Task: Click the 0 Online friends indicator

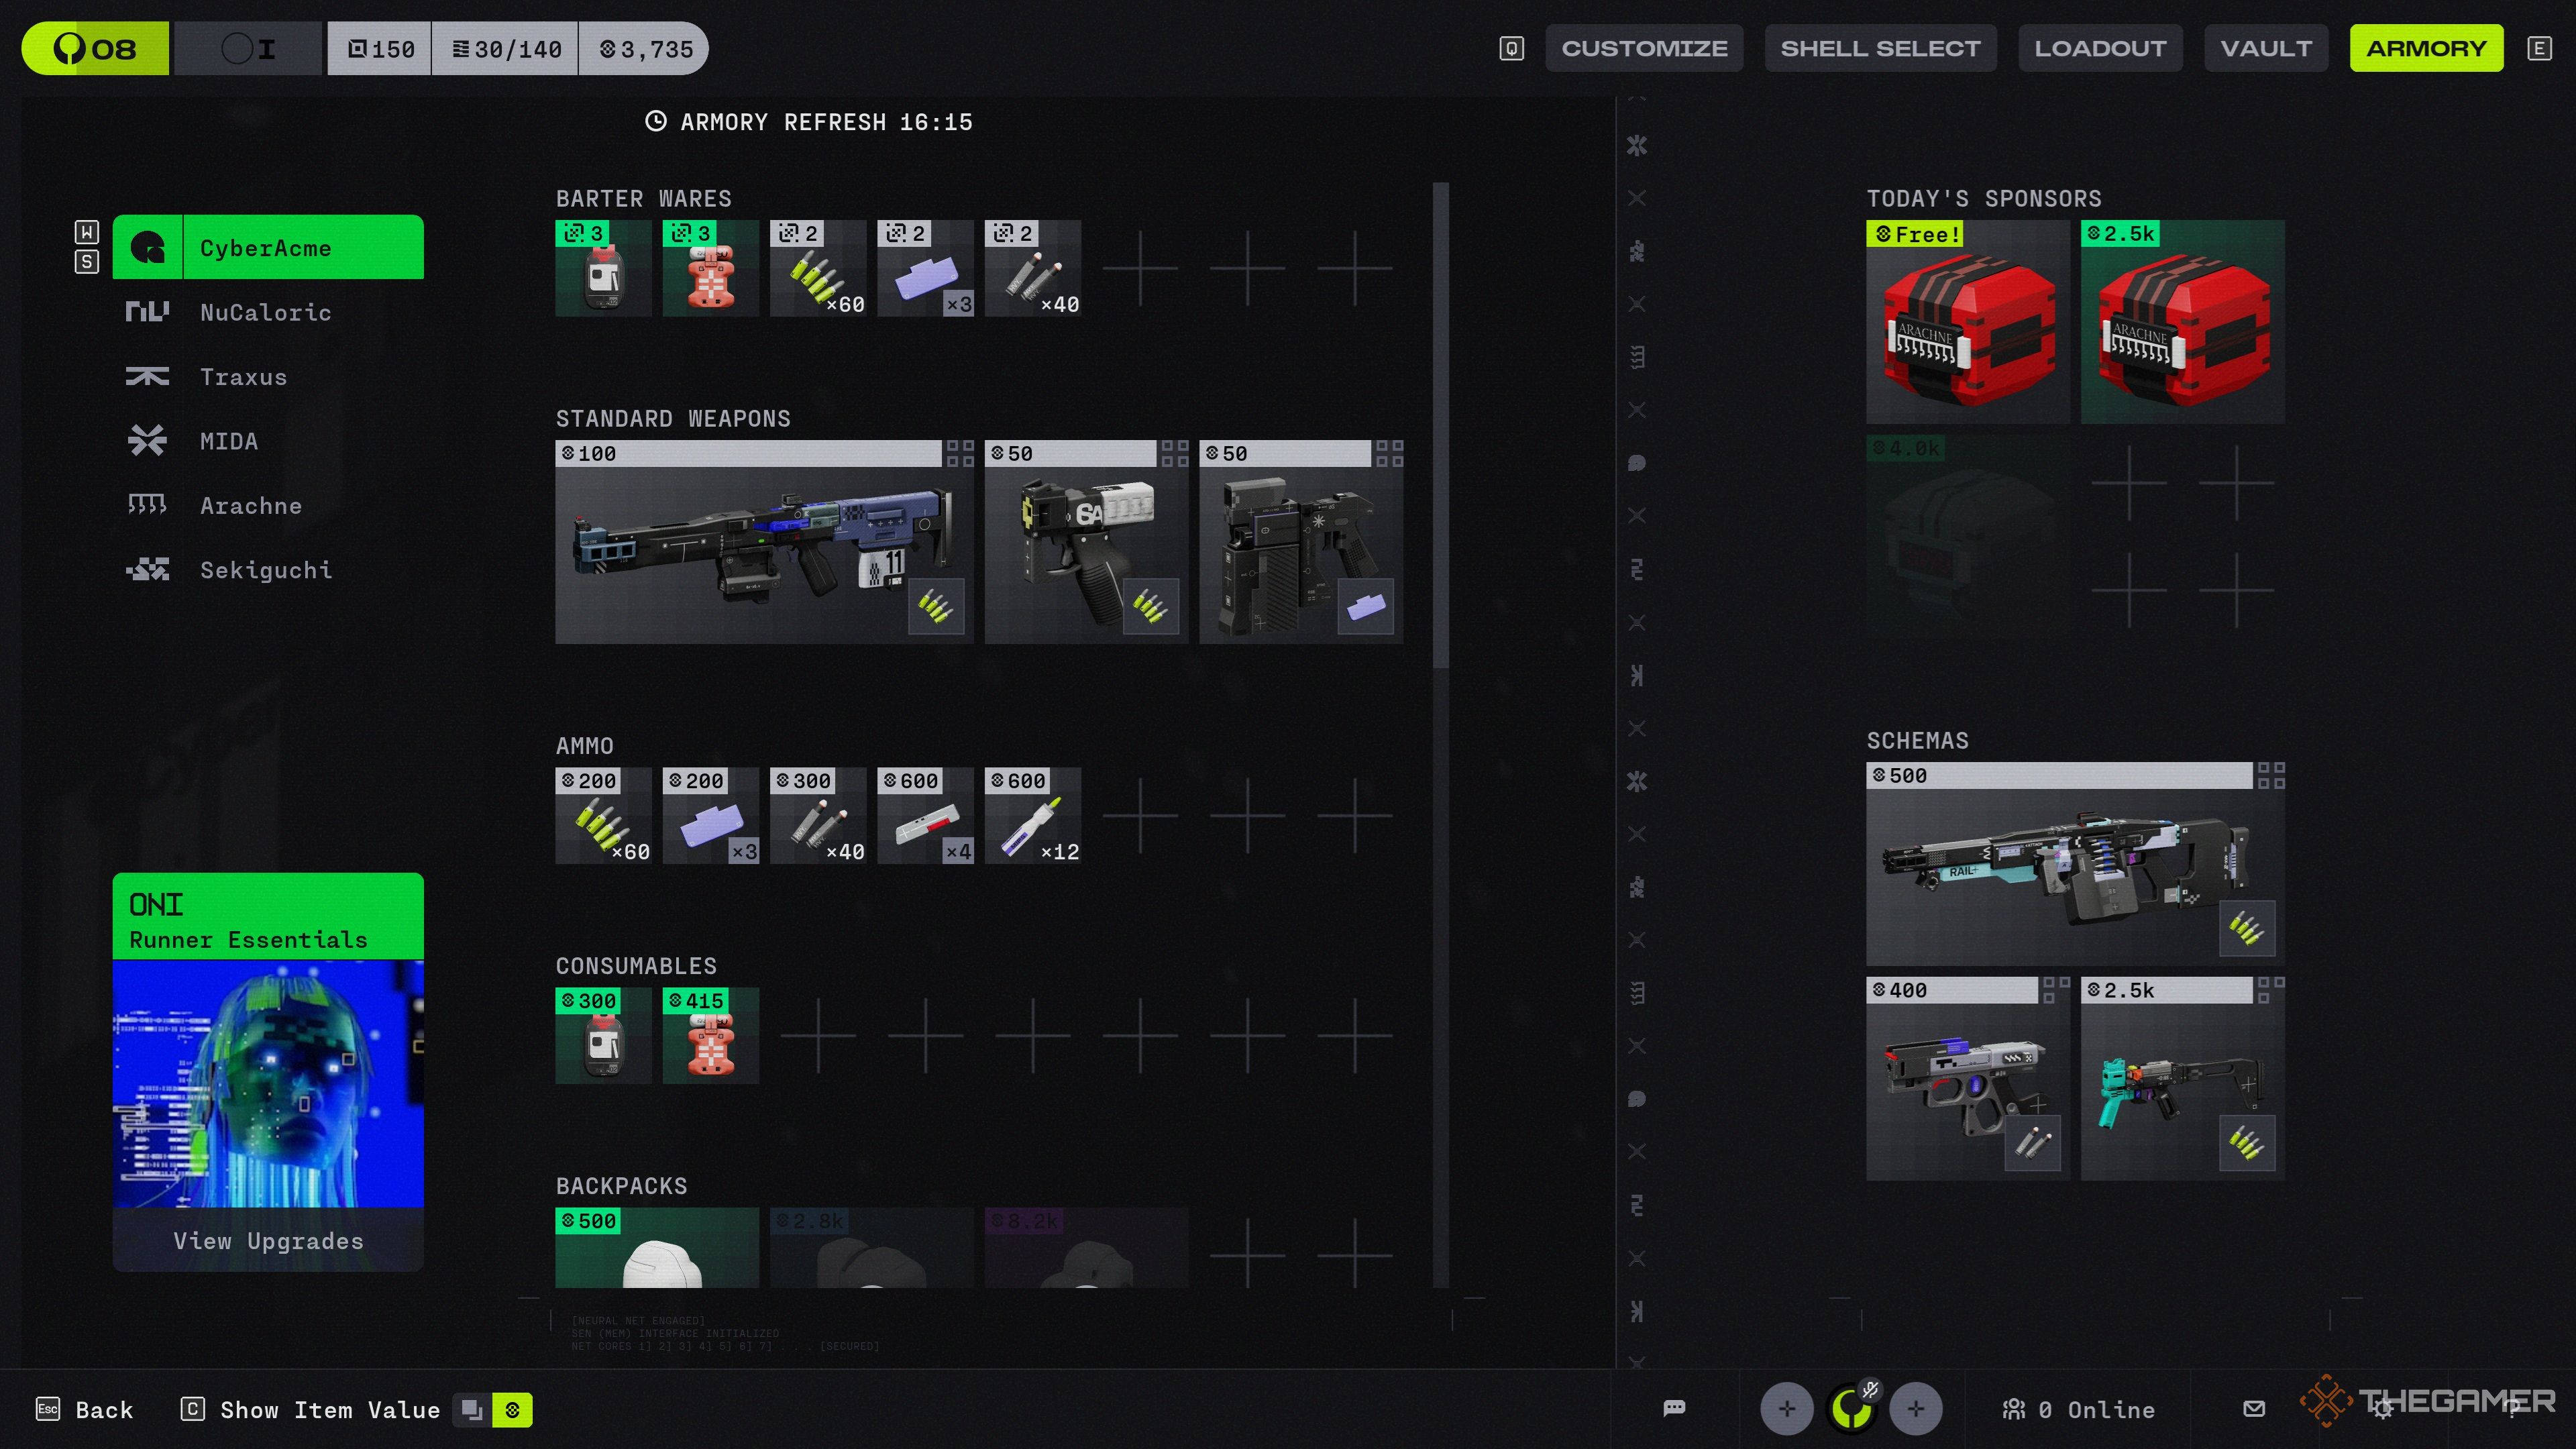Action: click(2078, 1409)
